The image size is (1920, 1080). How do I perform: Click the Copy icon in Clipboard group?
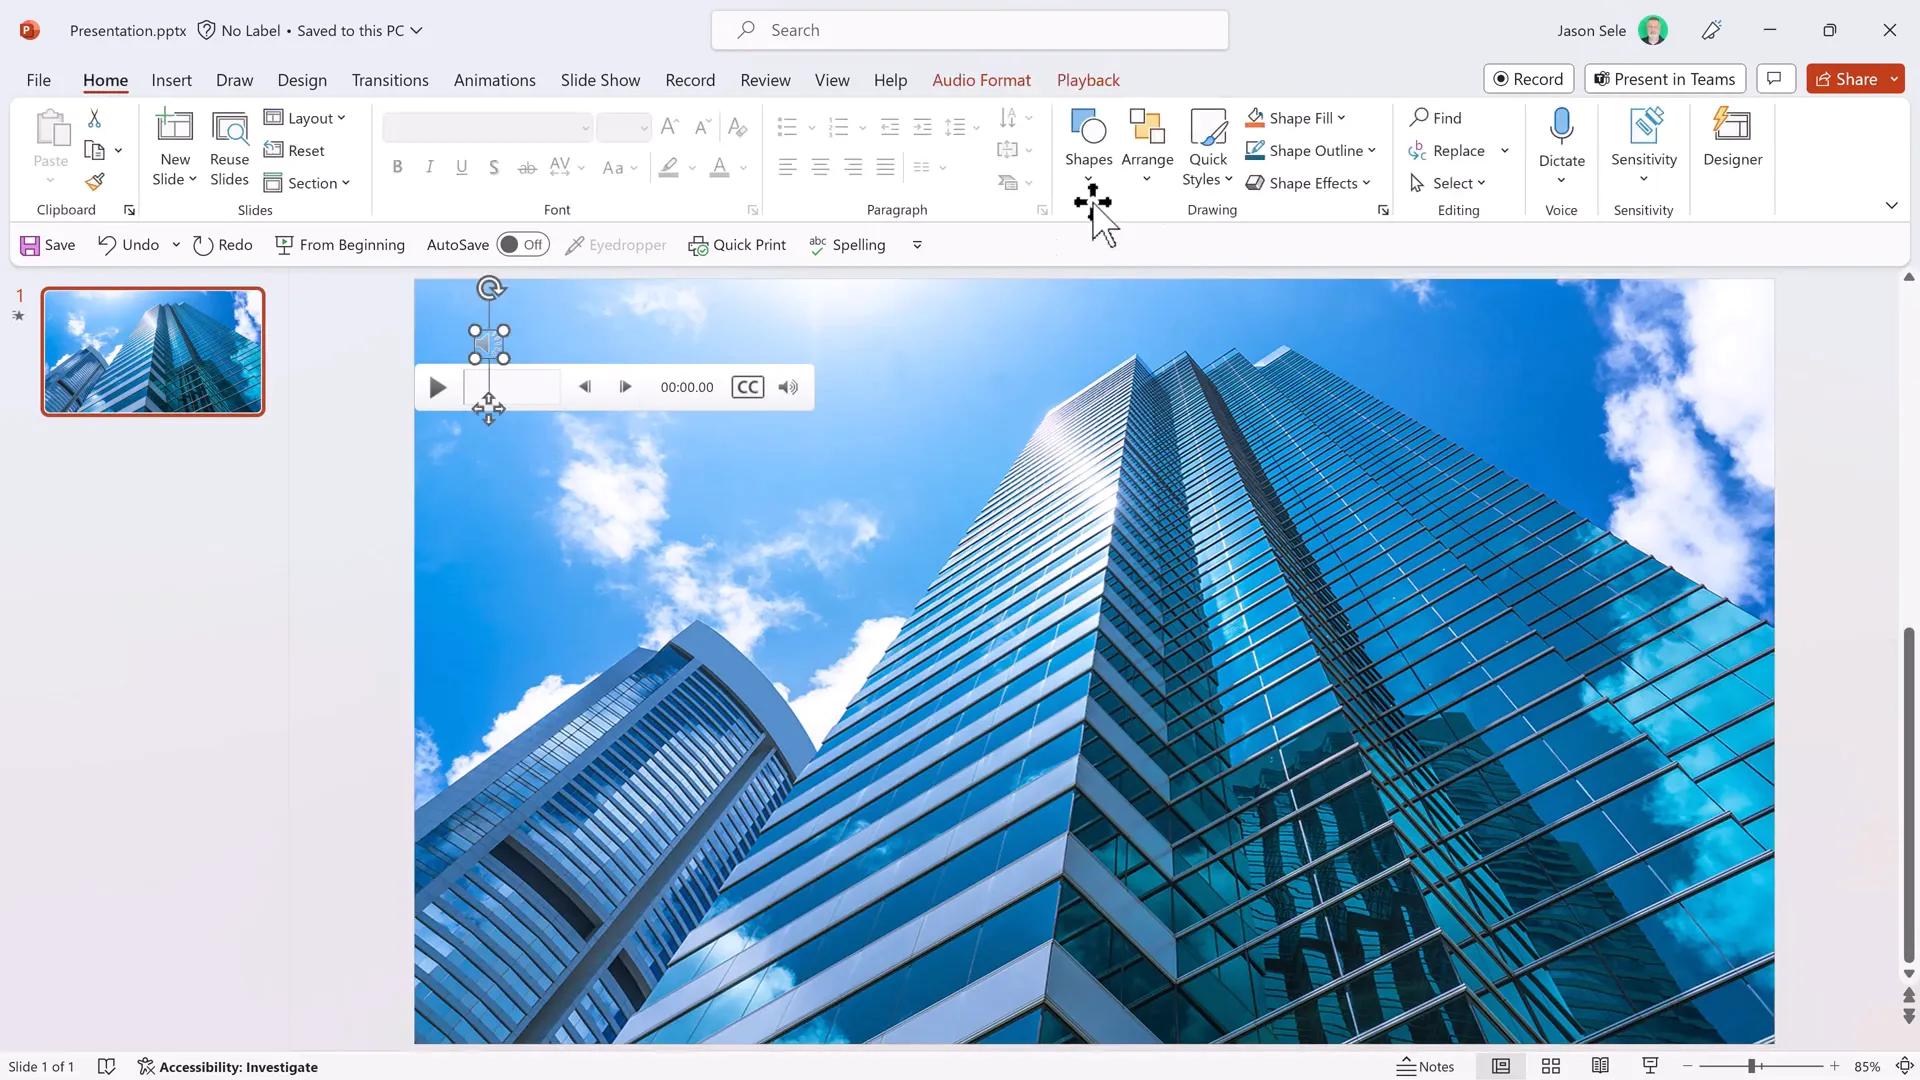[94, 151]
